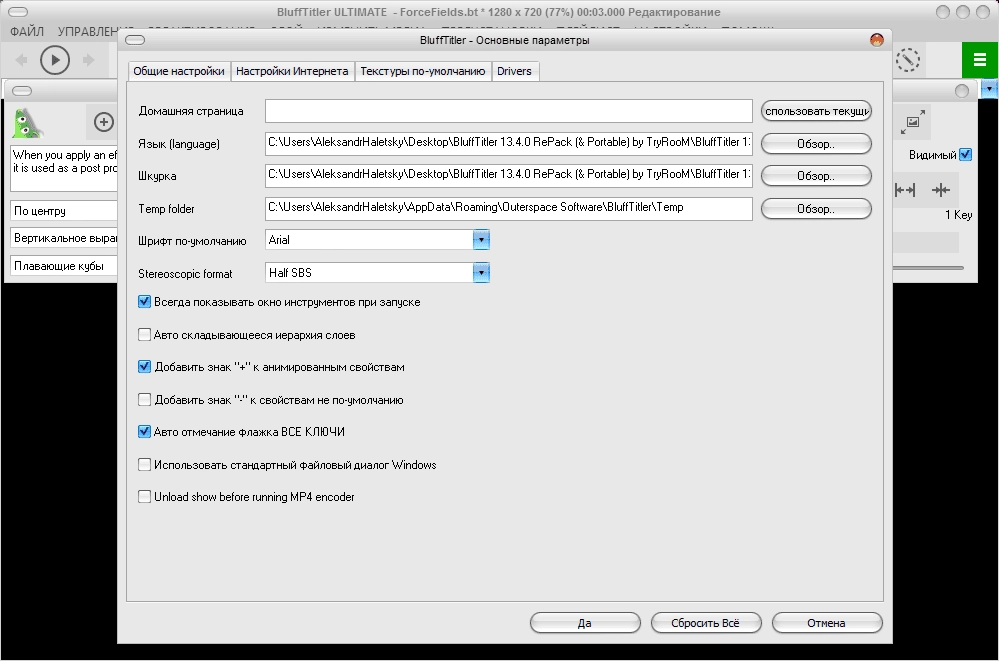Open the 'Плавающие кубы' dropdown
Image resolution: width=999 pixels, height=661 pixels.
point(64,266)
